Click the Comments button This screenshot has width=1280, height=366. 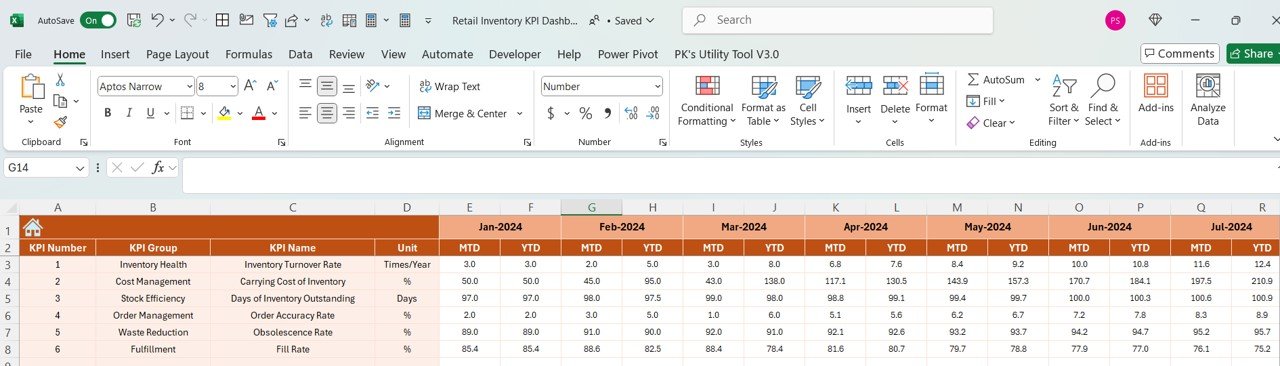(x=1179, y=53)
